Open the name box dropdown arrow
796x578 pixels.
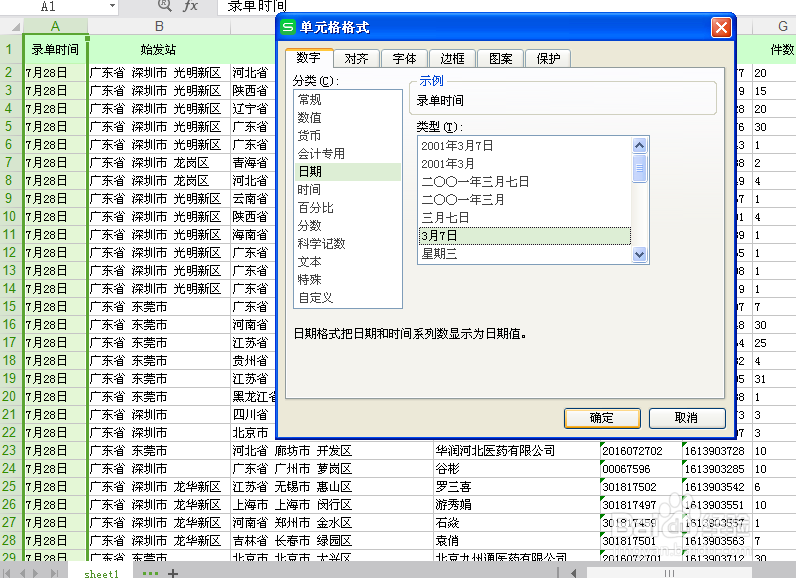coord(112,7)
